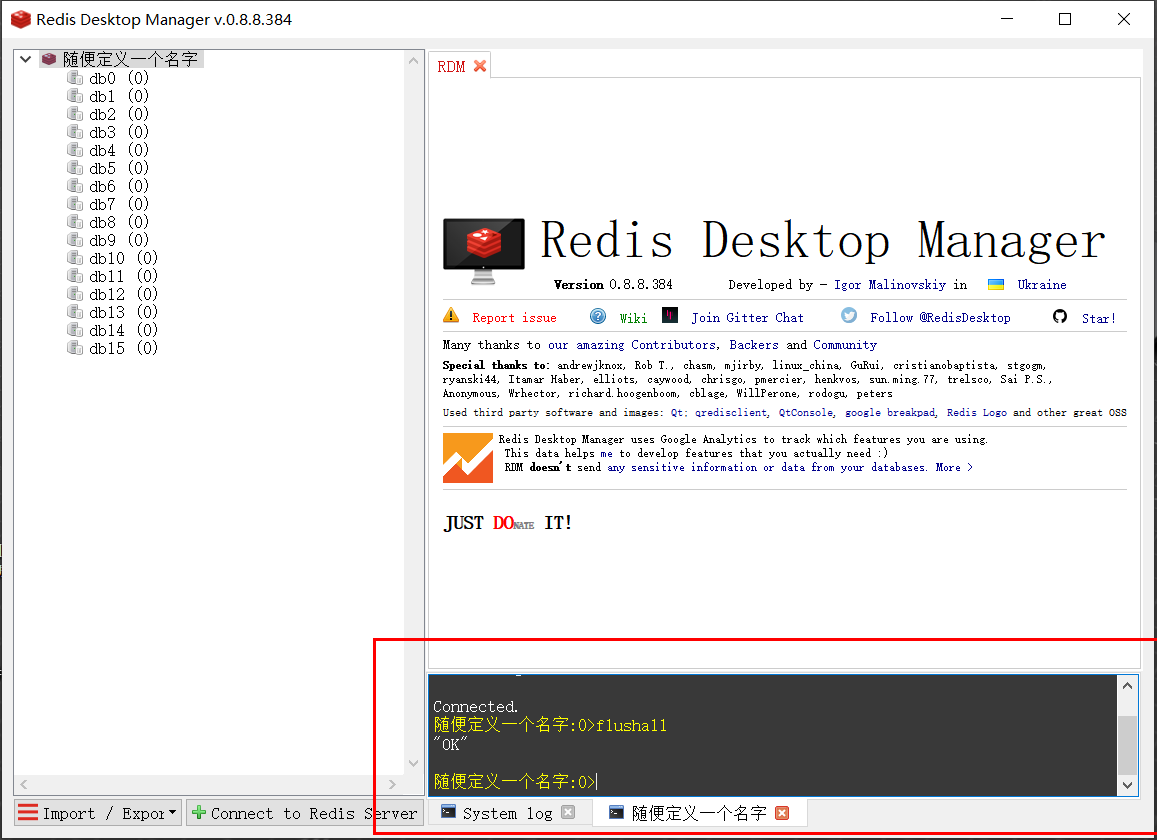Image resolution: width=1157 pixels, height=840 pixels.
Task: Click the red connection icon beside 随便定义一个名字
Action: tap(49, 59)
